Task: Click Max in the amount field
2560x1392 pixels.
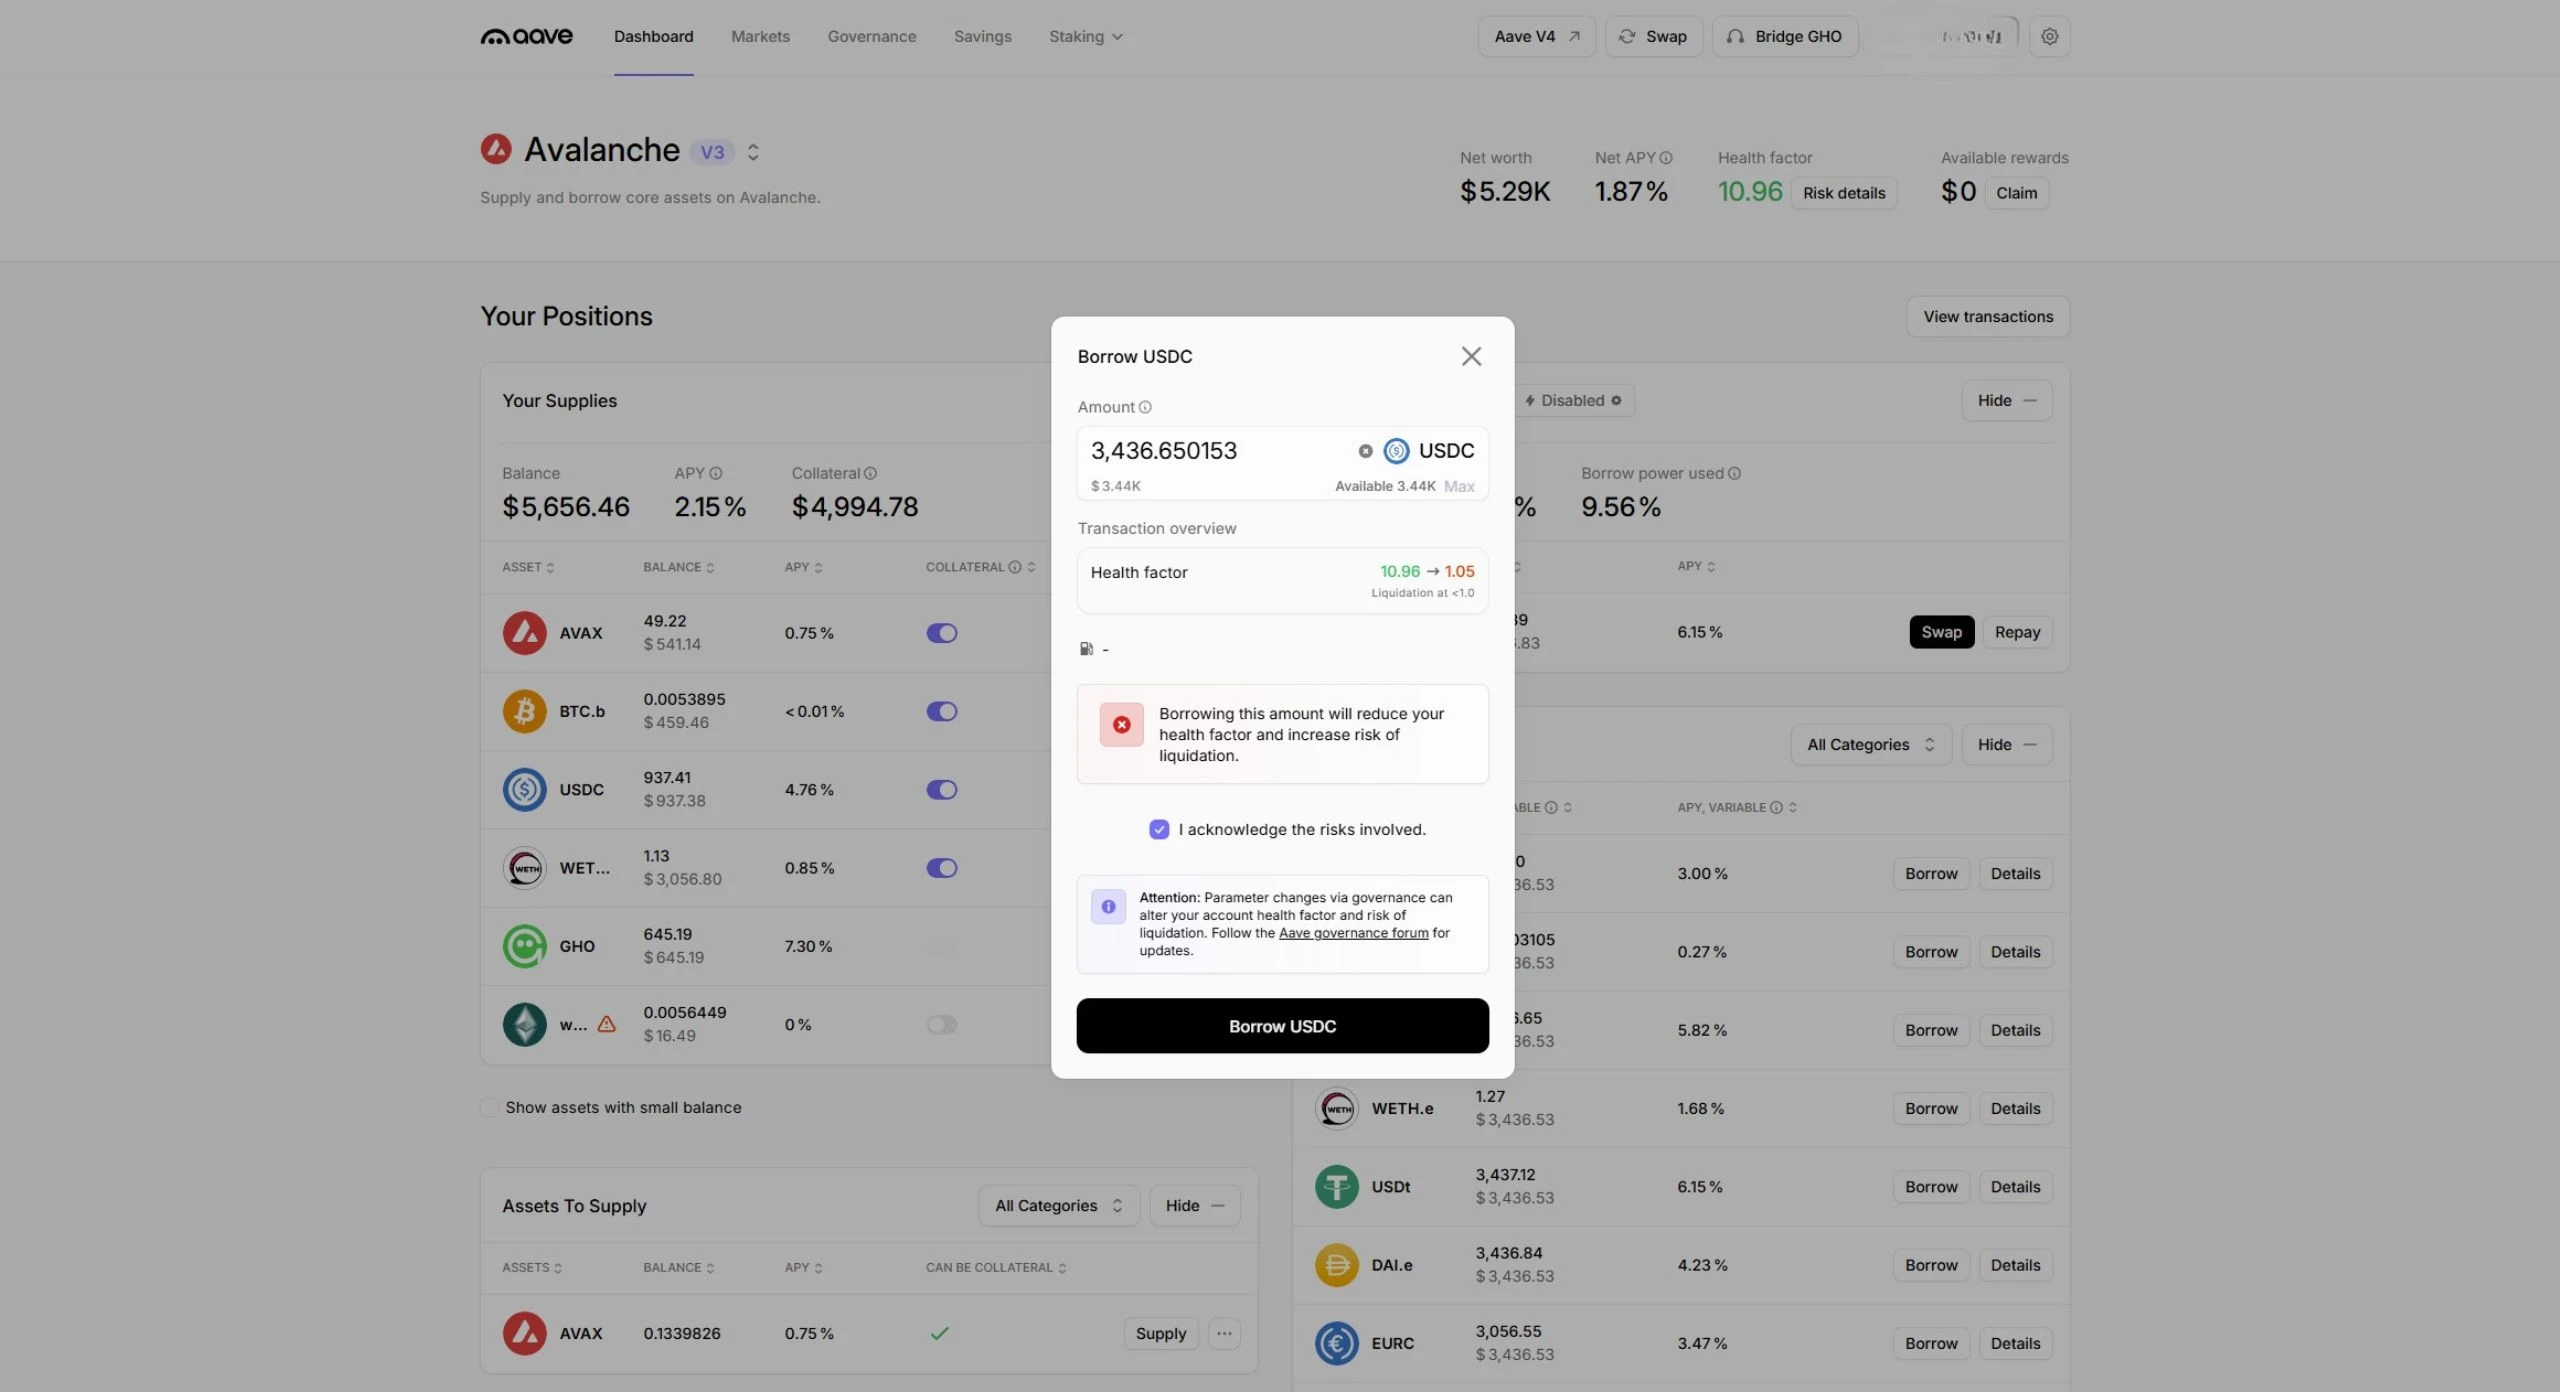Action: coord(1458,486)
